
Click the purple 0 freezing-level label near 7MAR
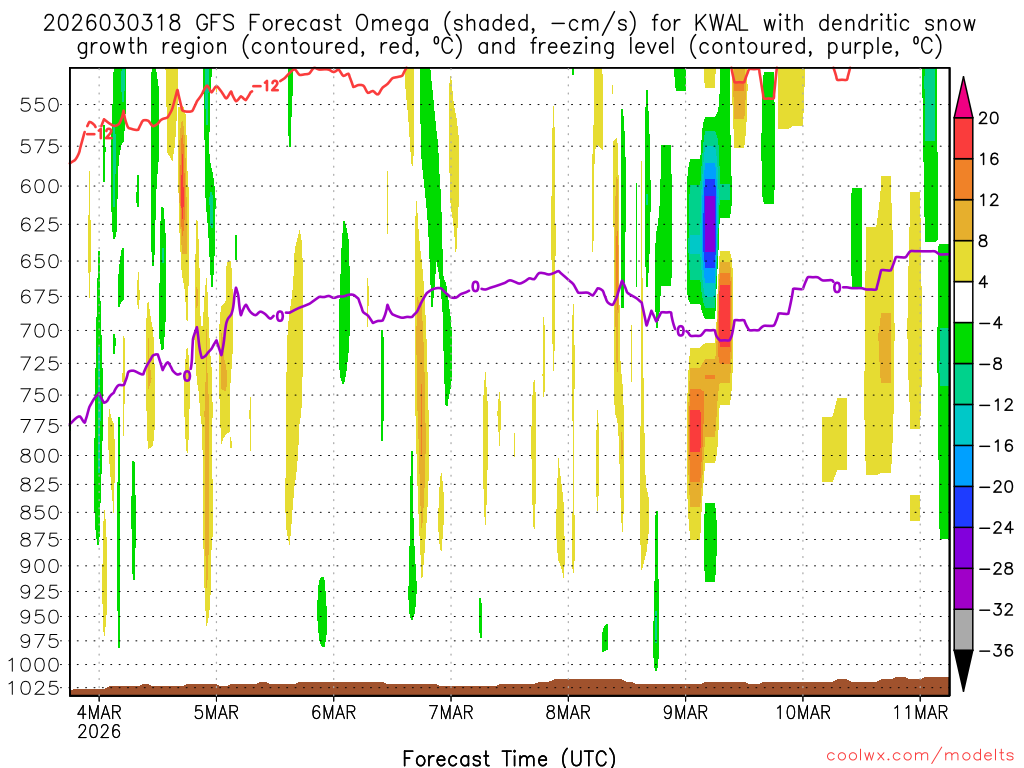click(475, 287)
